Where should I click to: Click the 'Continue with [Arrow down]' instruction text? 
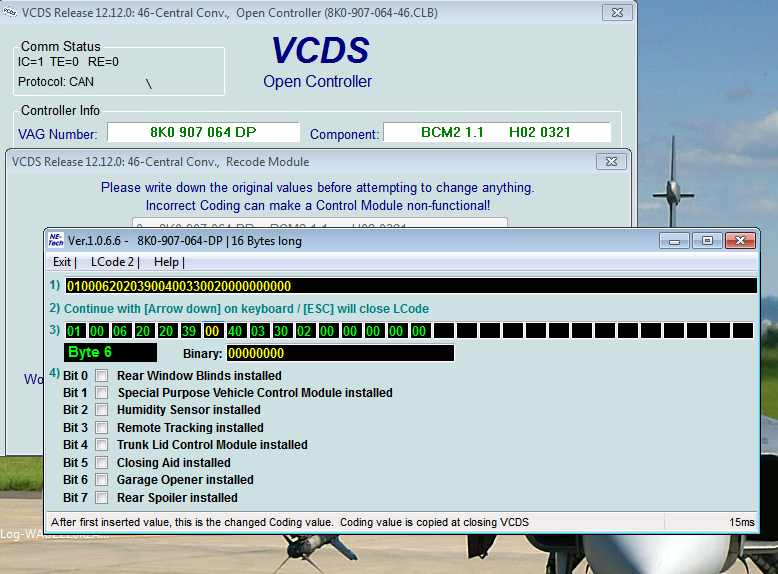tap(246, 309)
